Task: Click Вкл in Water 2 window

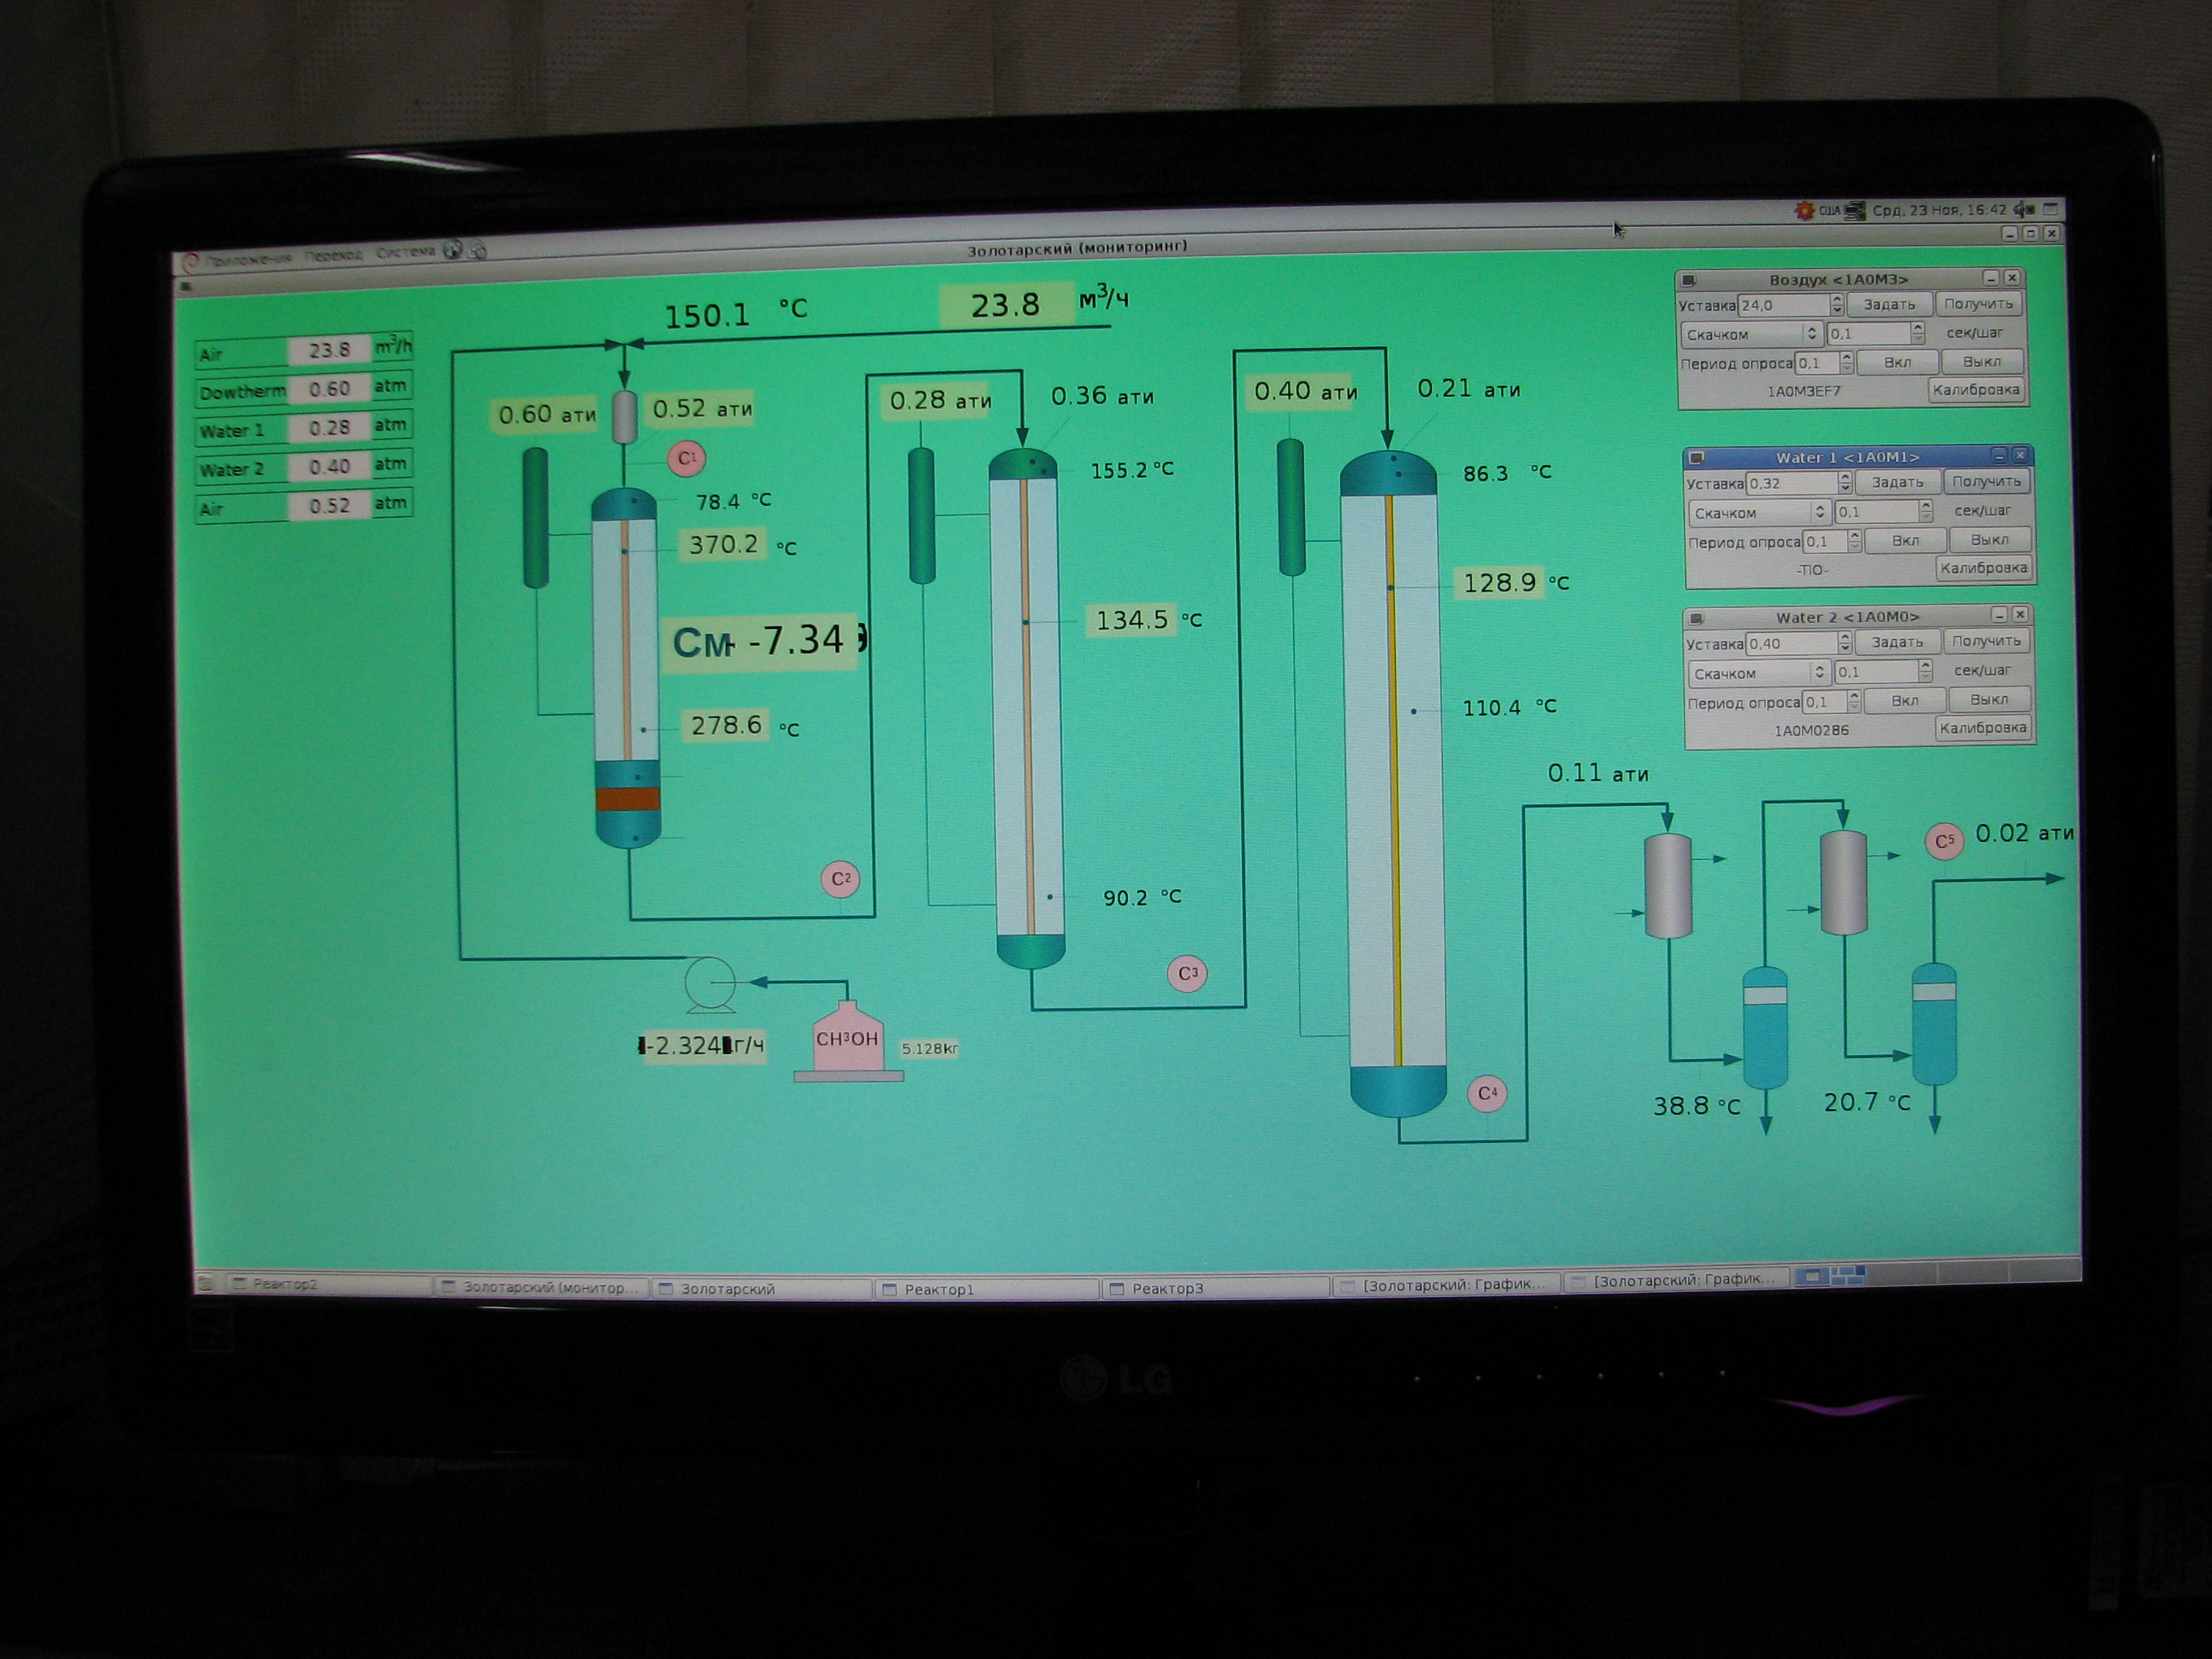Action: point(1905,701)
